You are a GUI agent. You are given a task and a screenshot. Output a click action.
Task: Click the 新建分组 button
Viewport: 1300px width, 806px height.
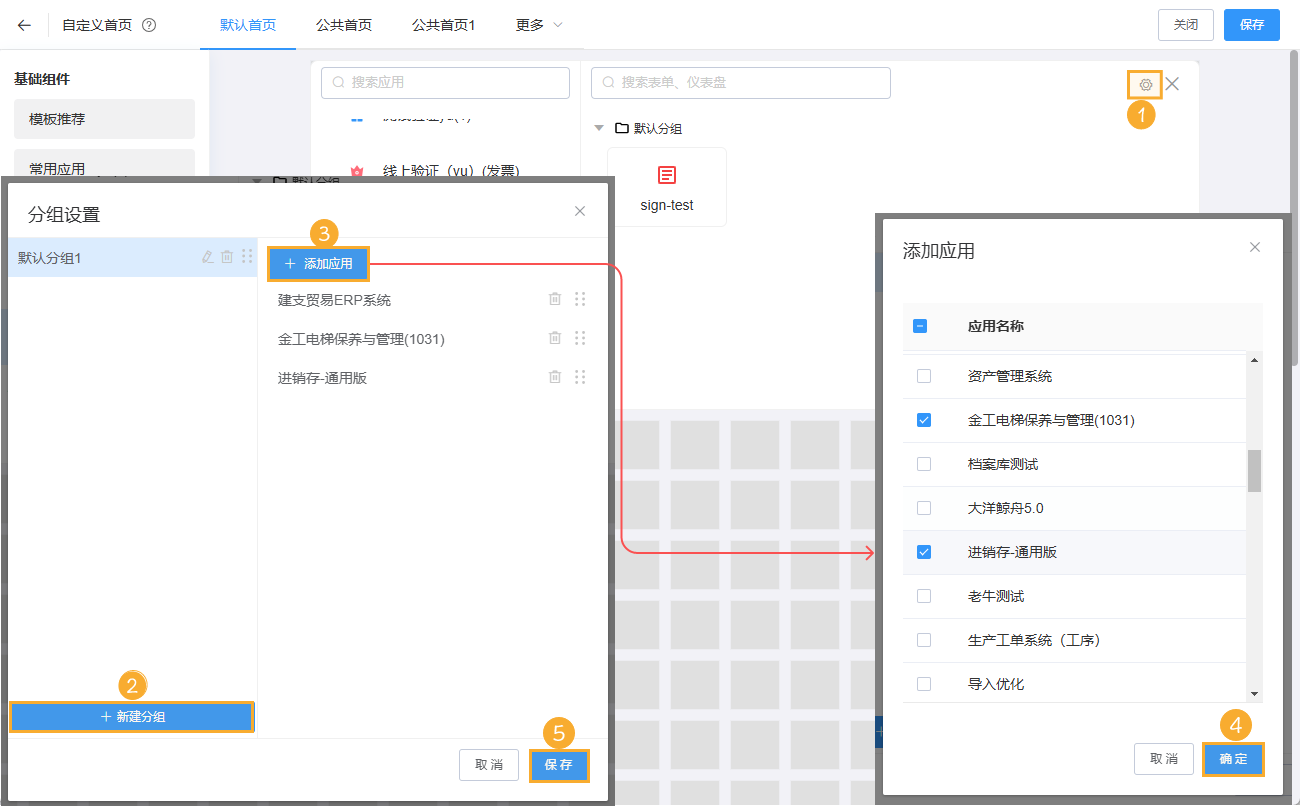point(131,716)
